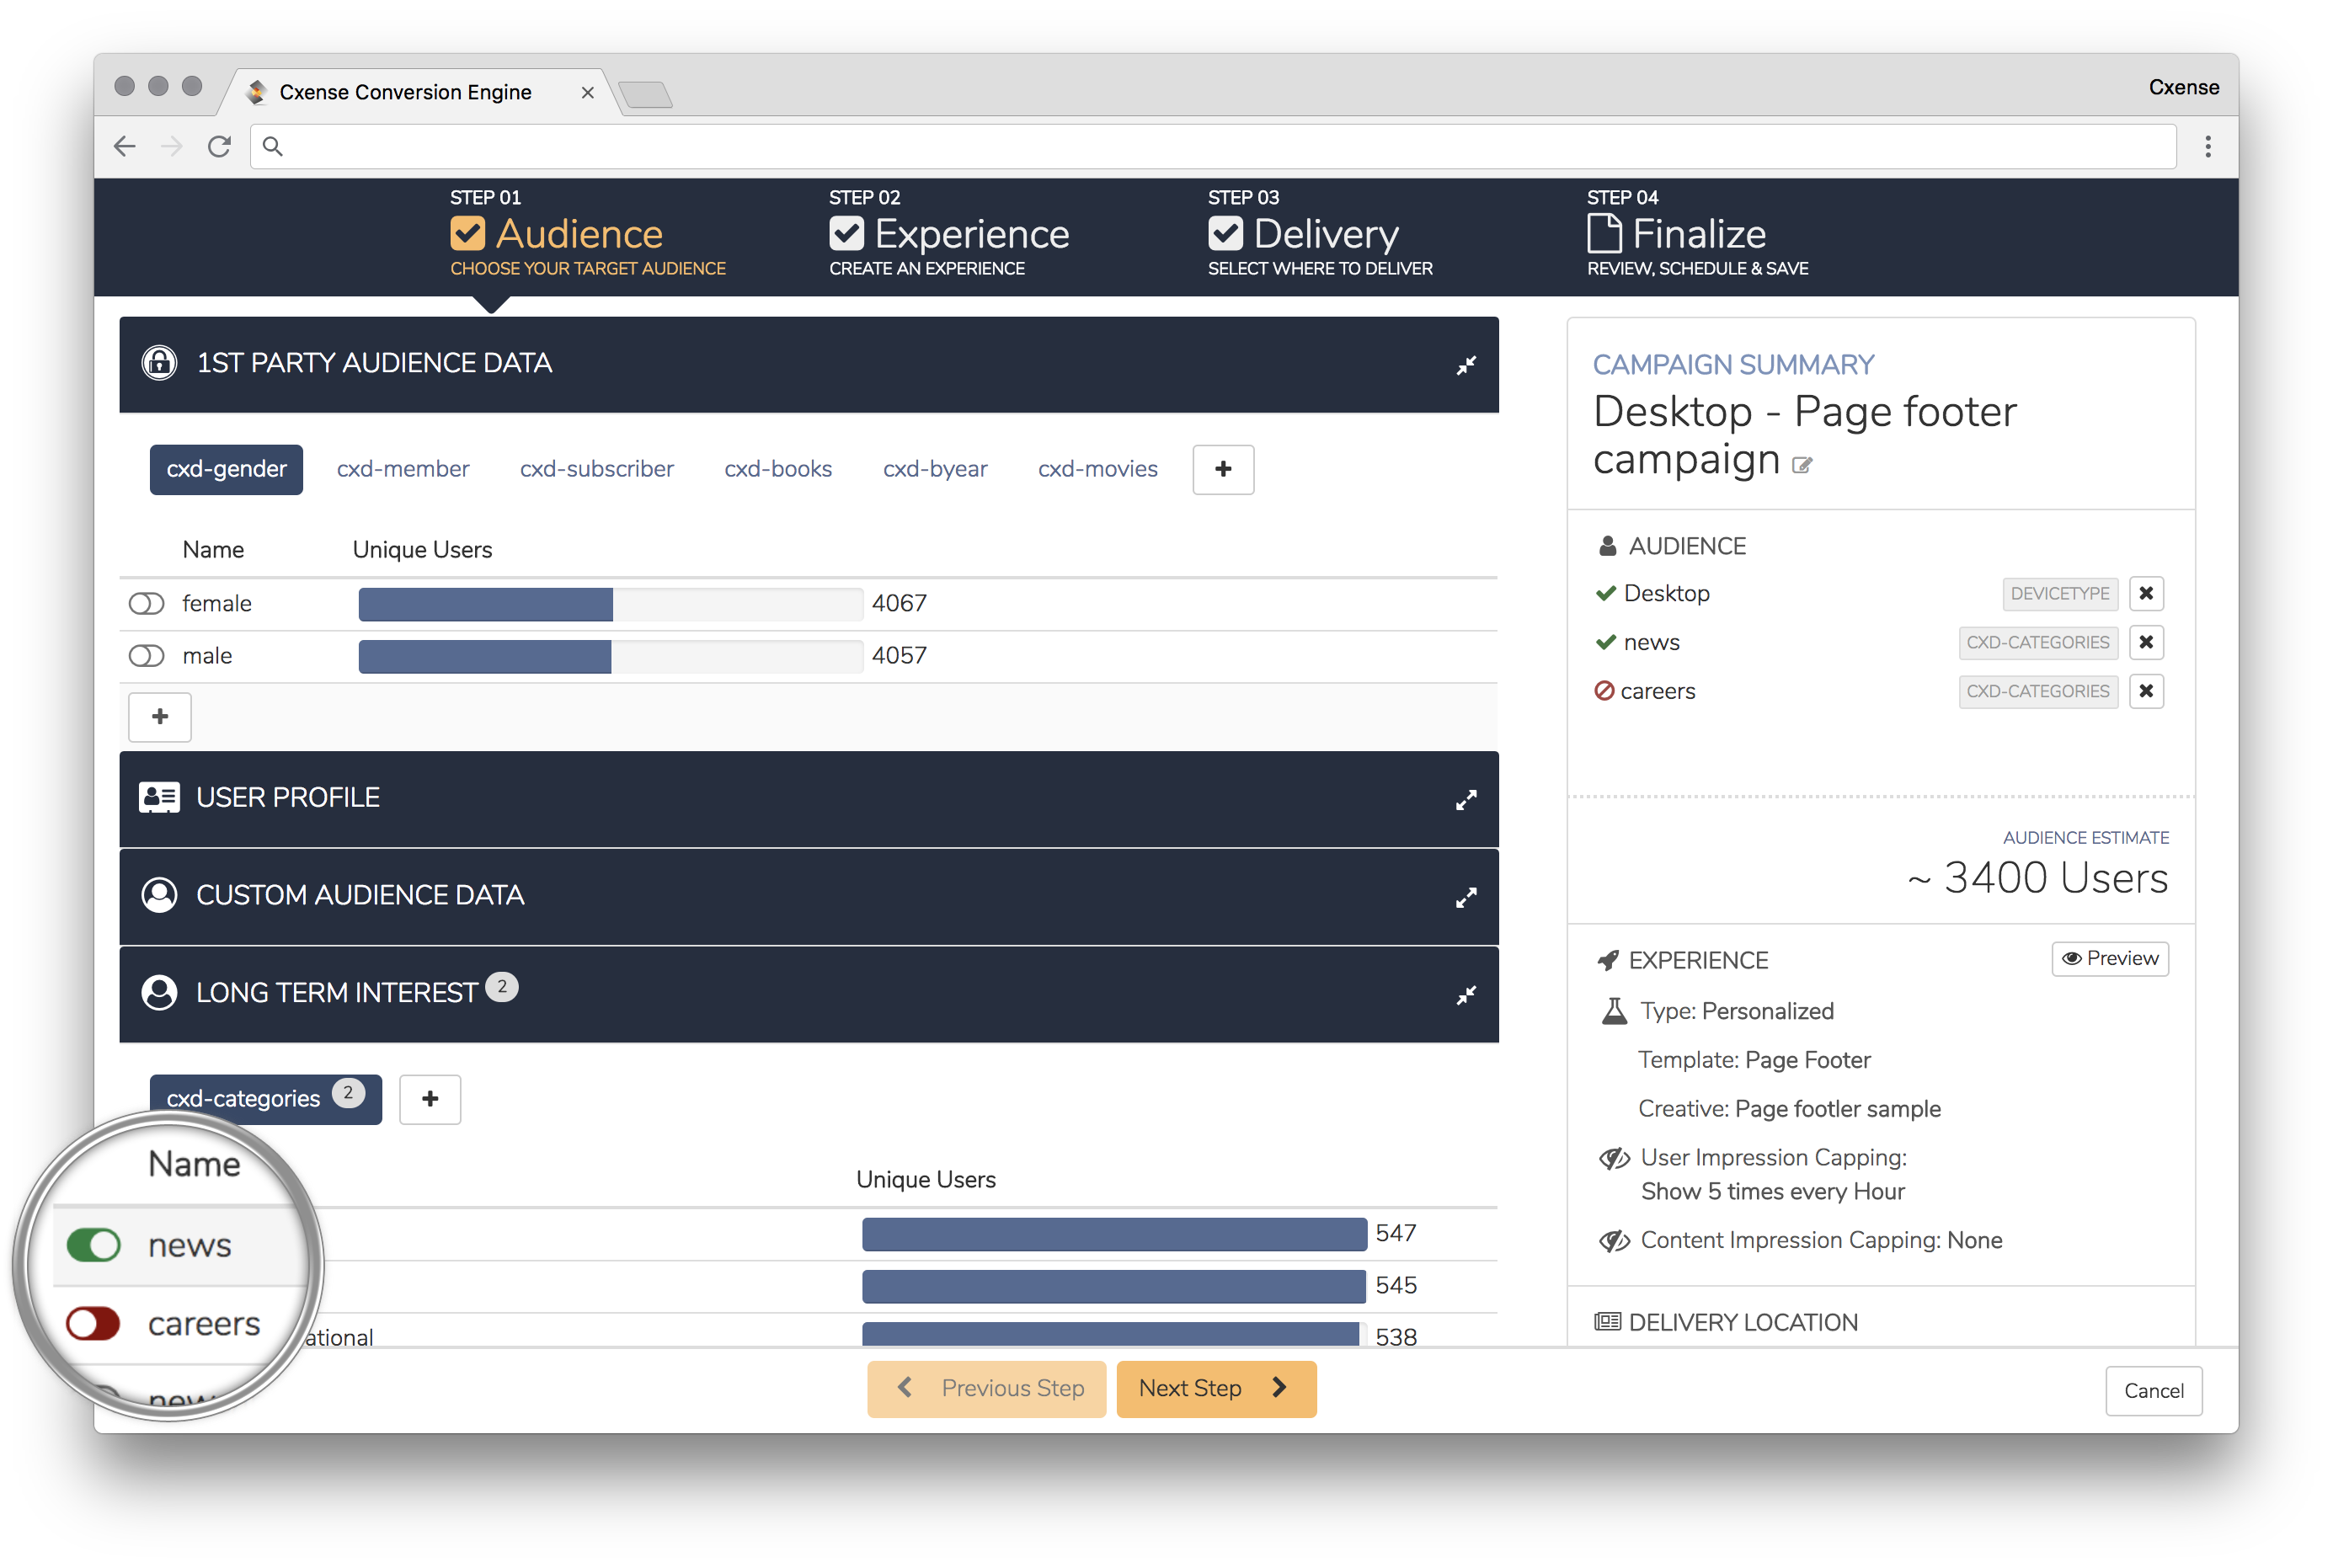
Task: Expand the Custom Audience Data section
Action: coord(1465,897)
